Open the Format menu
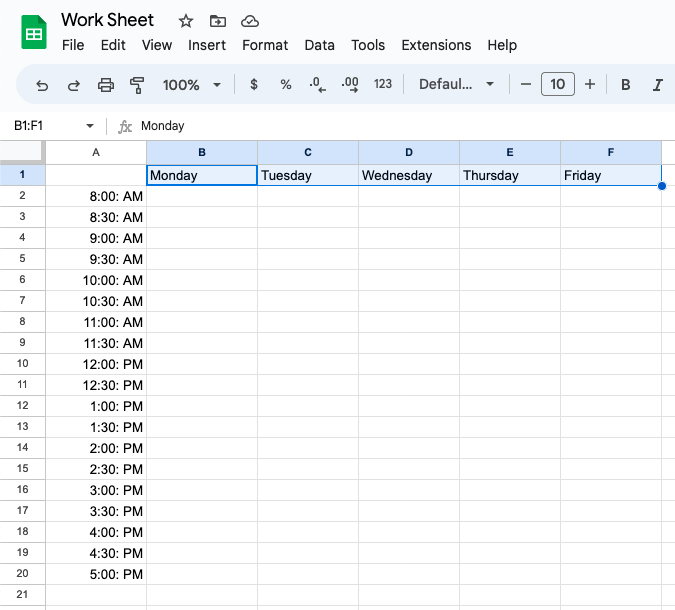The height and width of the screenshot is (610, 675). coord(265,45)
